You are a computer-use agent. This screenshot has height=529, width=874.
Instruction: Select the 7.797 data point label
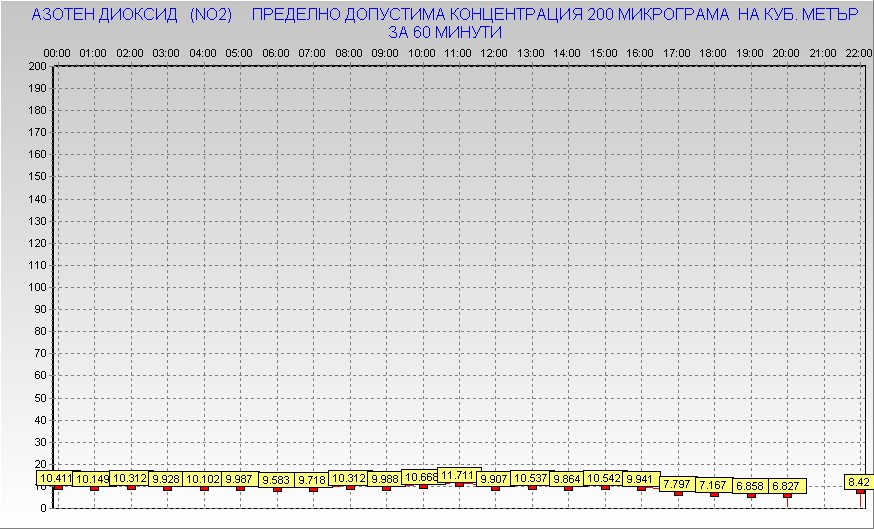click(x=677, y=484)
